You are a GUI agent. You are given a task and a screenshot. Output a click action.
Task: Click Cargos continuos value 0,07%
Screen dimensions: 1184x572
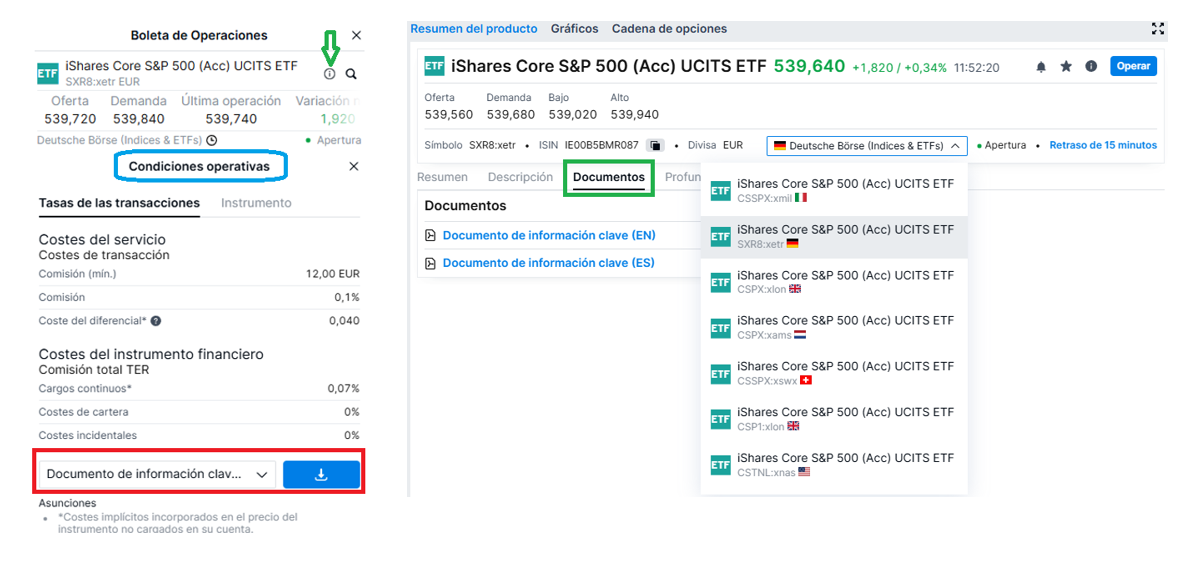point(344,389)
